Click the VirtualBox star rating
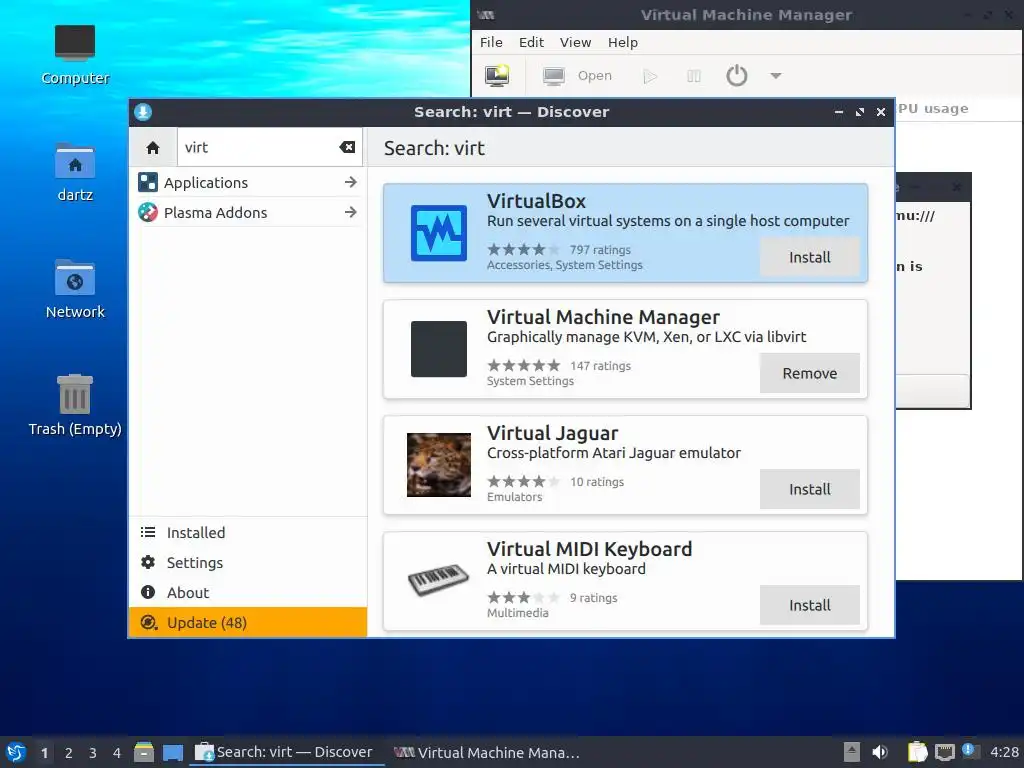1024x768 pixels. 524,249
